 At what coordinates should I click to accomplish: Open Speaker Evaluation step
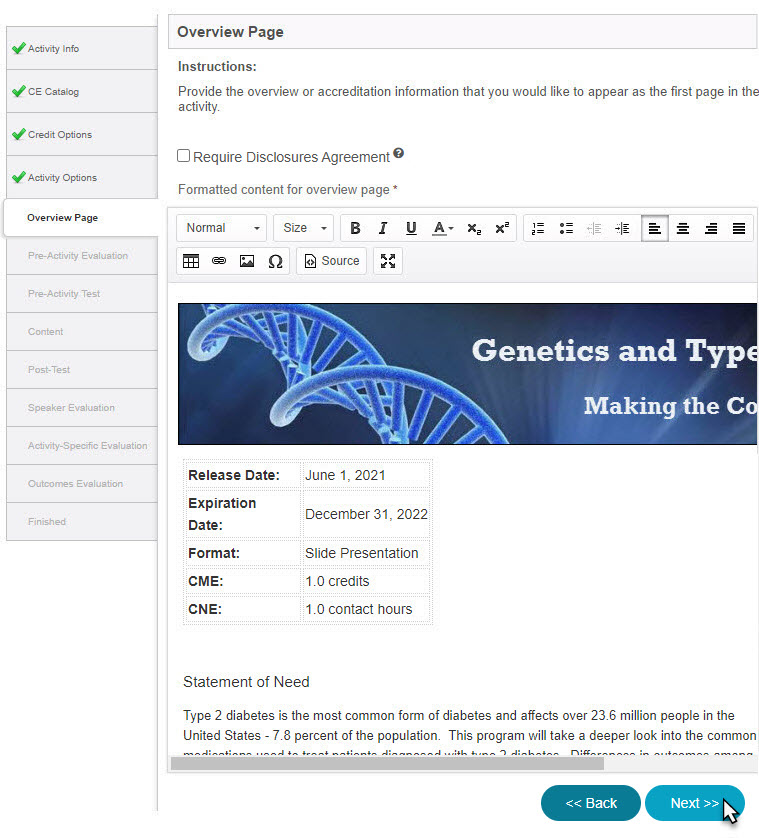[82, 408]
